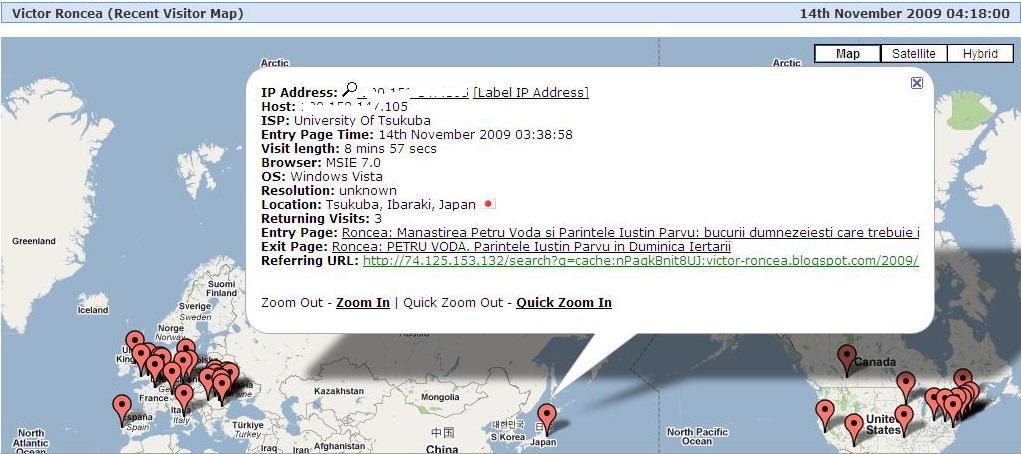Open the Label IP Address link
1021x454 pixels.
tap(531, 92)
